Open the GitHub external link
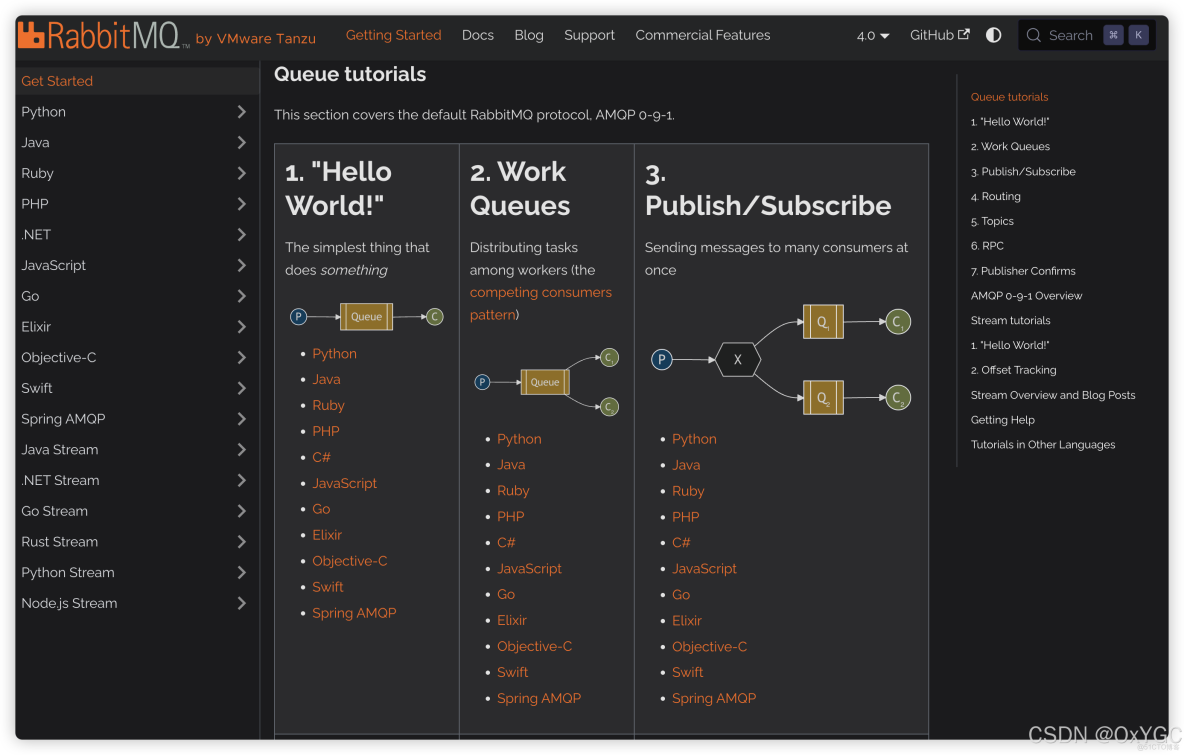 pos(939,35)
